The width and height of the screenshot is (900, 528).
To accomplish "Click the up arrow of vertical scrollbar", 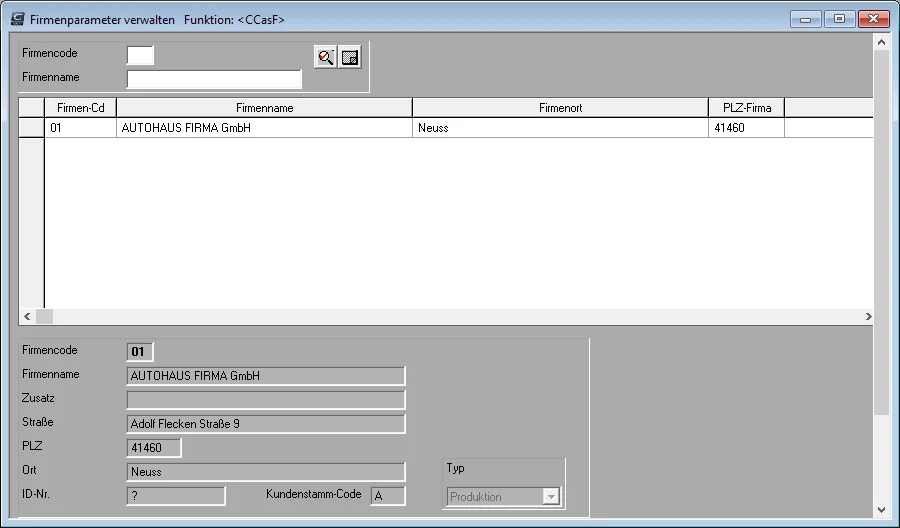I will 882,41.
